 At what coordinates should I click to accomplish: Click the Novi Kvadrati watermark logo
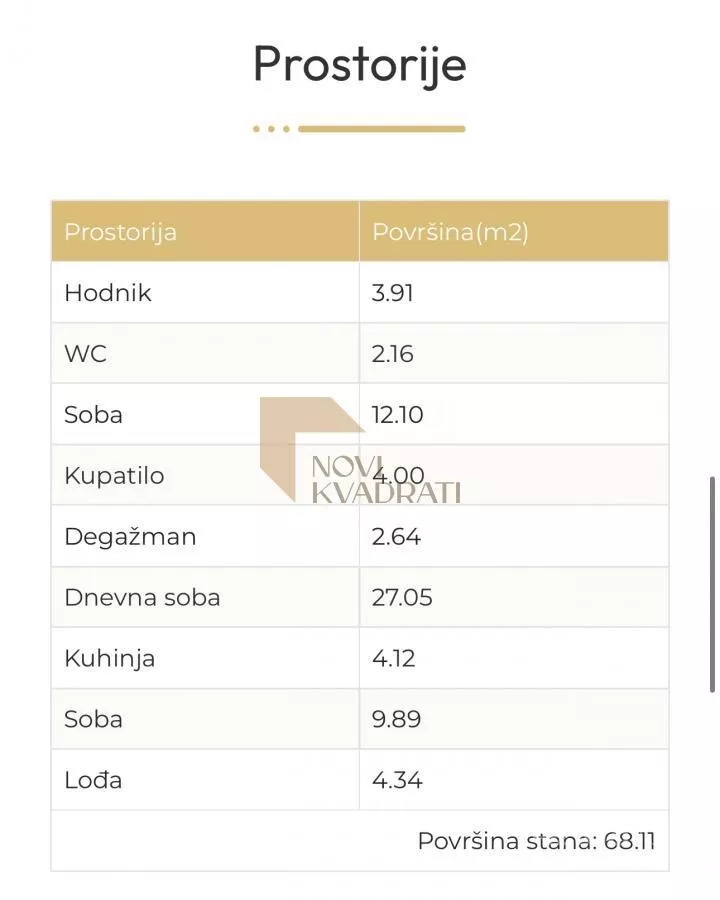360,452
